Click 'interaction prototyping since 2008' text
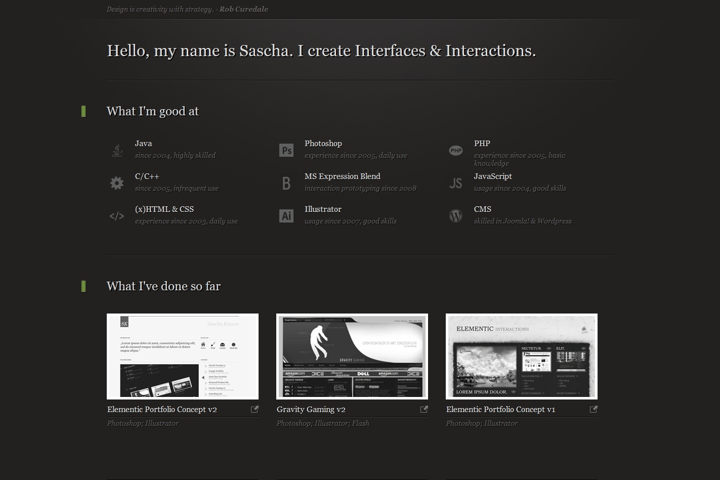720x480 pixels. coord(360,188)
